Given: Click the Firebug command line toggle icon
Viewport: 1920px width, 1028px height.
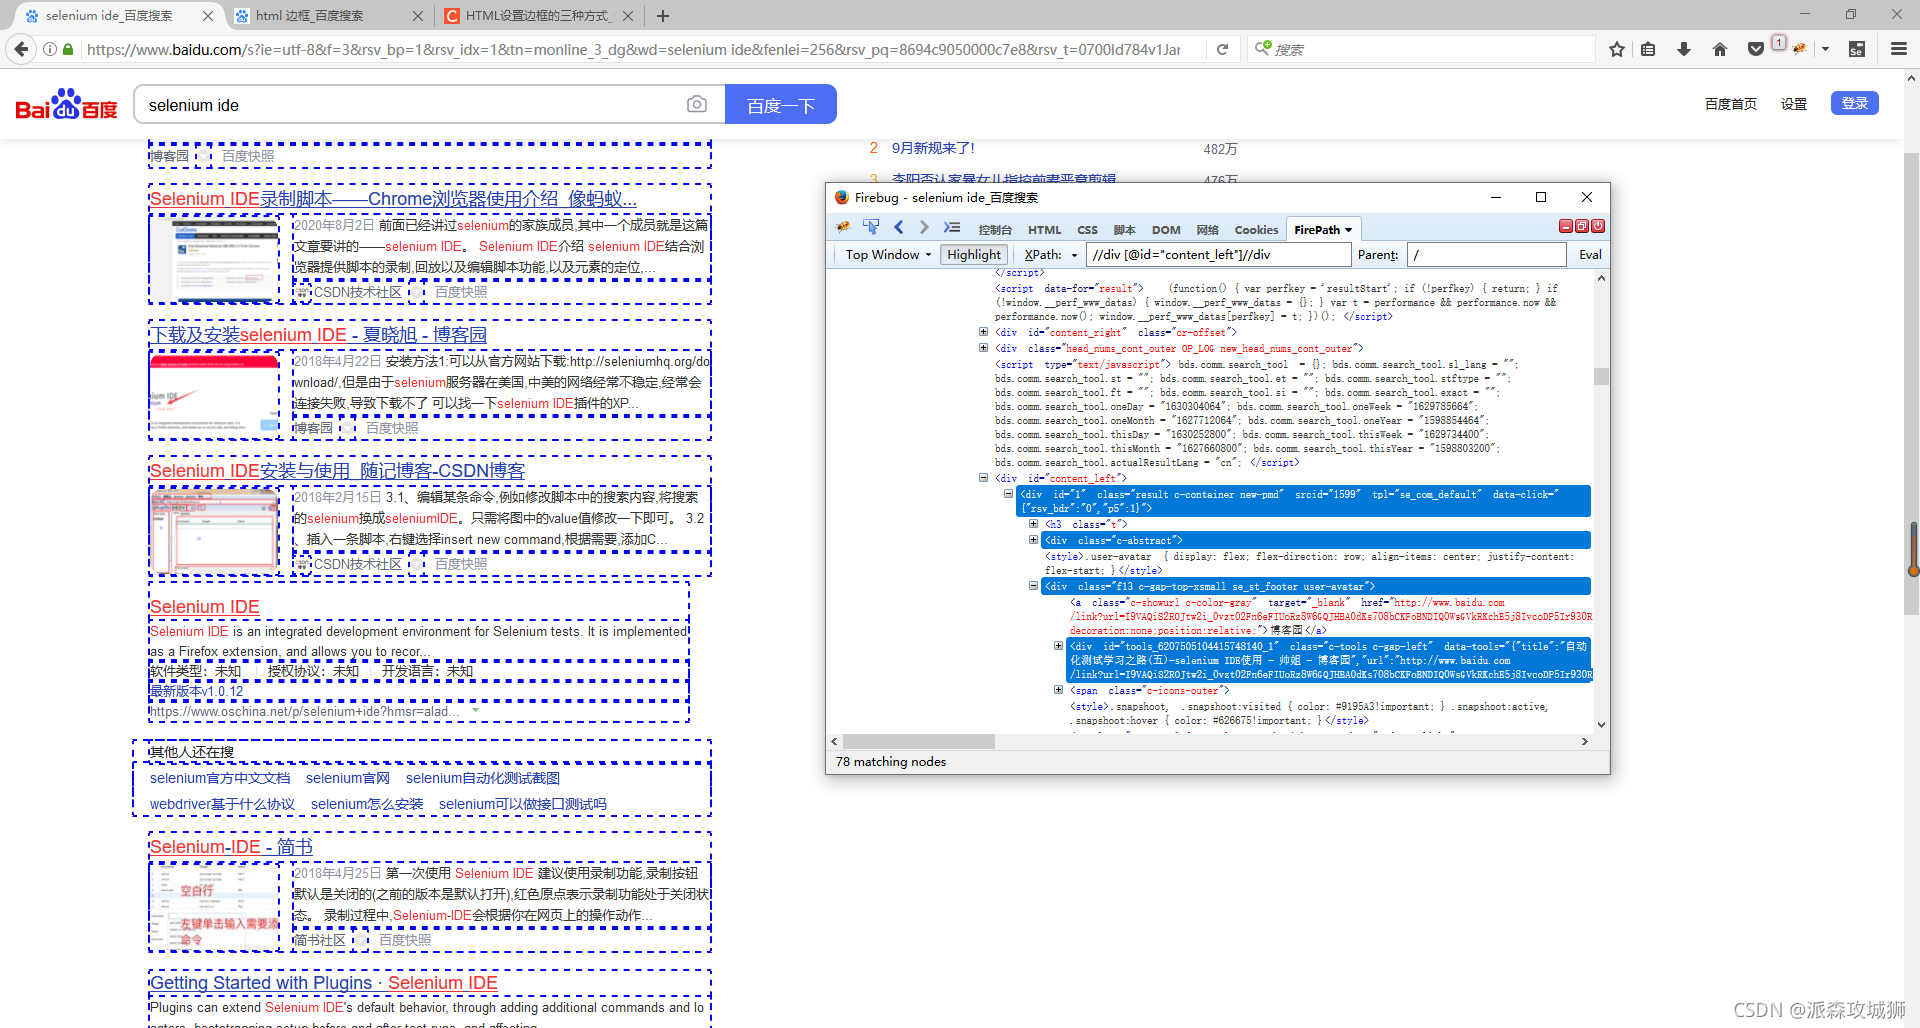Looking at the screenshot, I should [951, 228].
